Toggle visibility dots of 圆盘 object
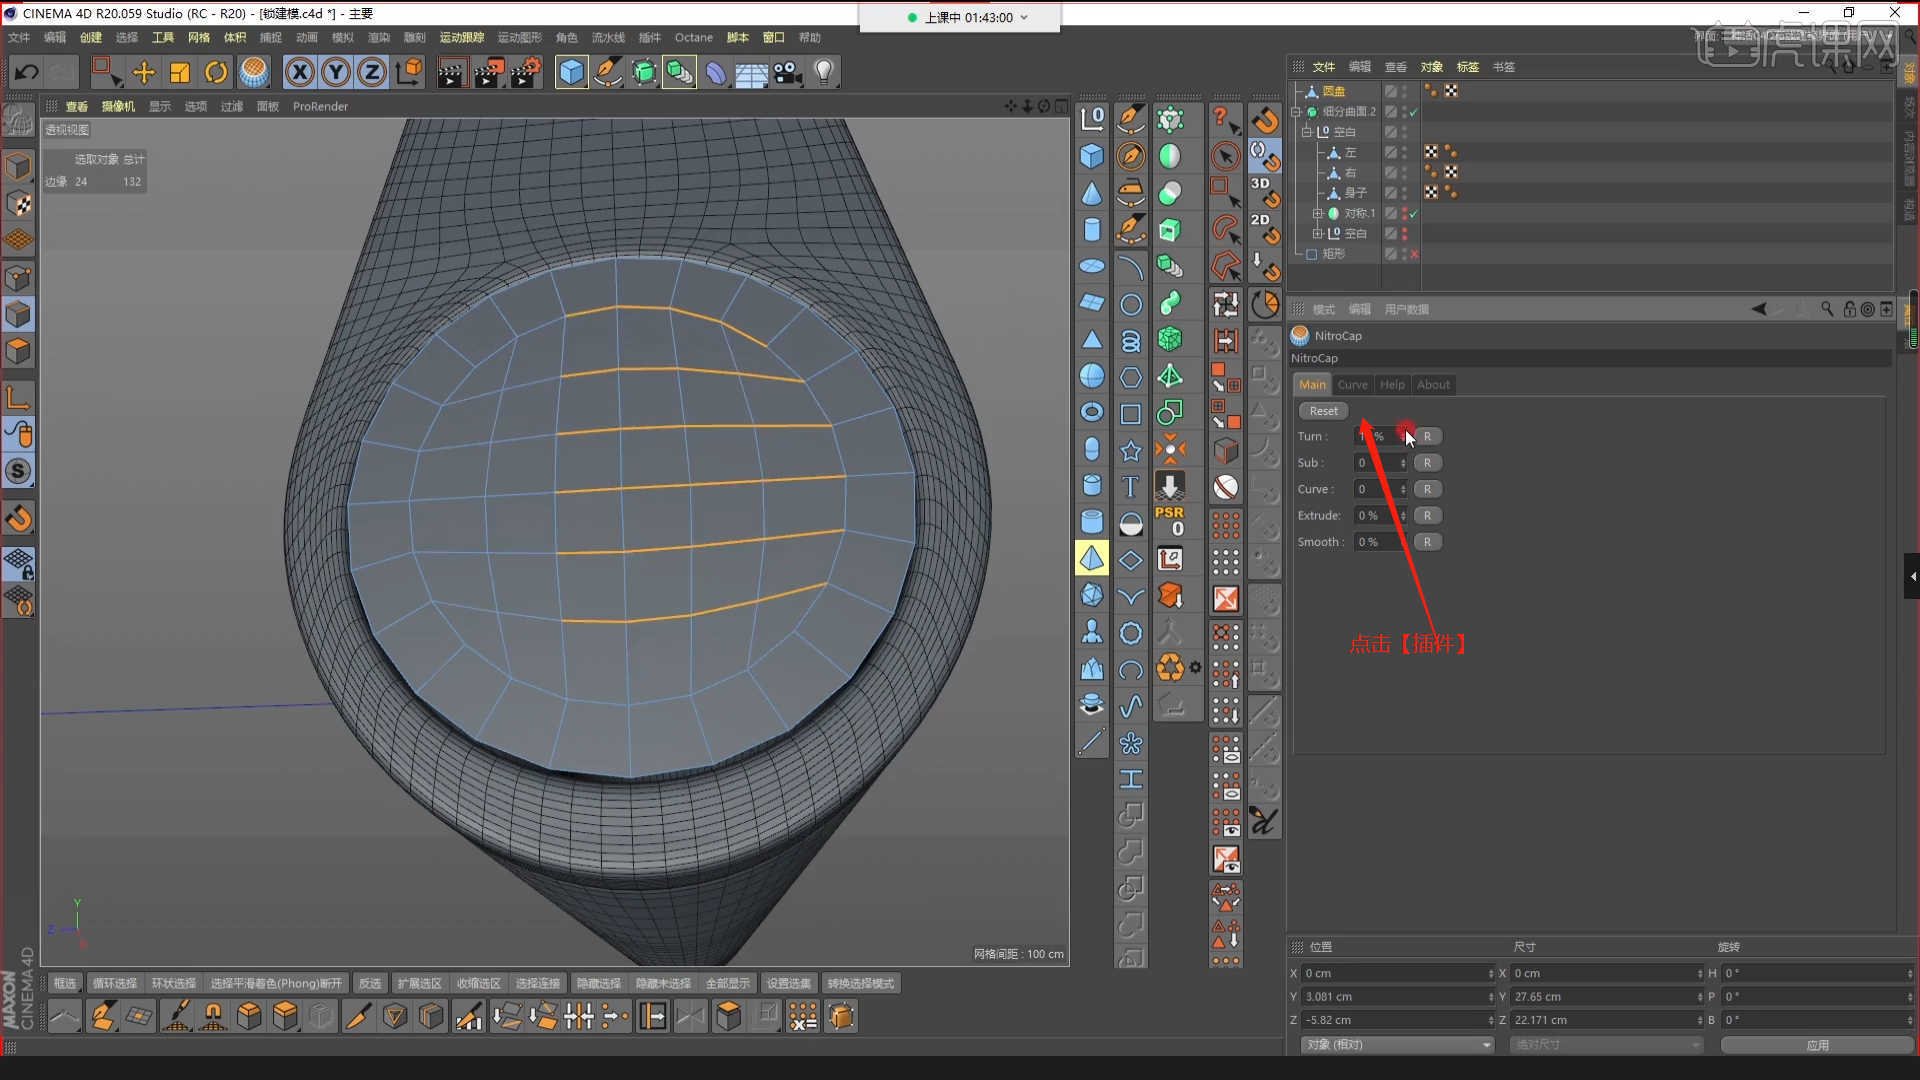Image resolution: width=1920 pixels, height=1080 pixels. click(1404, 91)
